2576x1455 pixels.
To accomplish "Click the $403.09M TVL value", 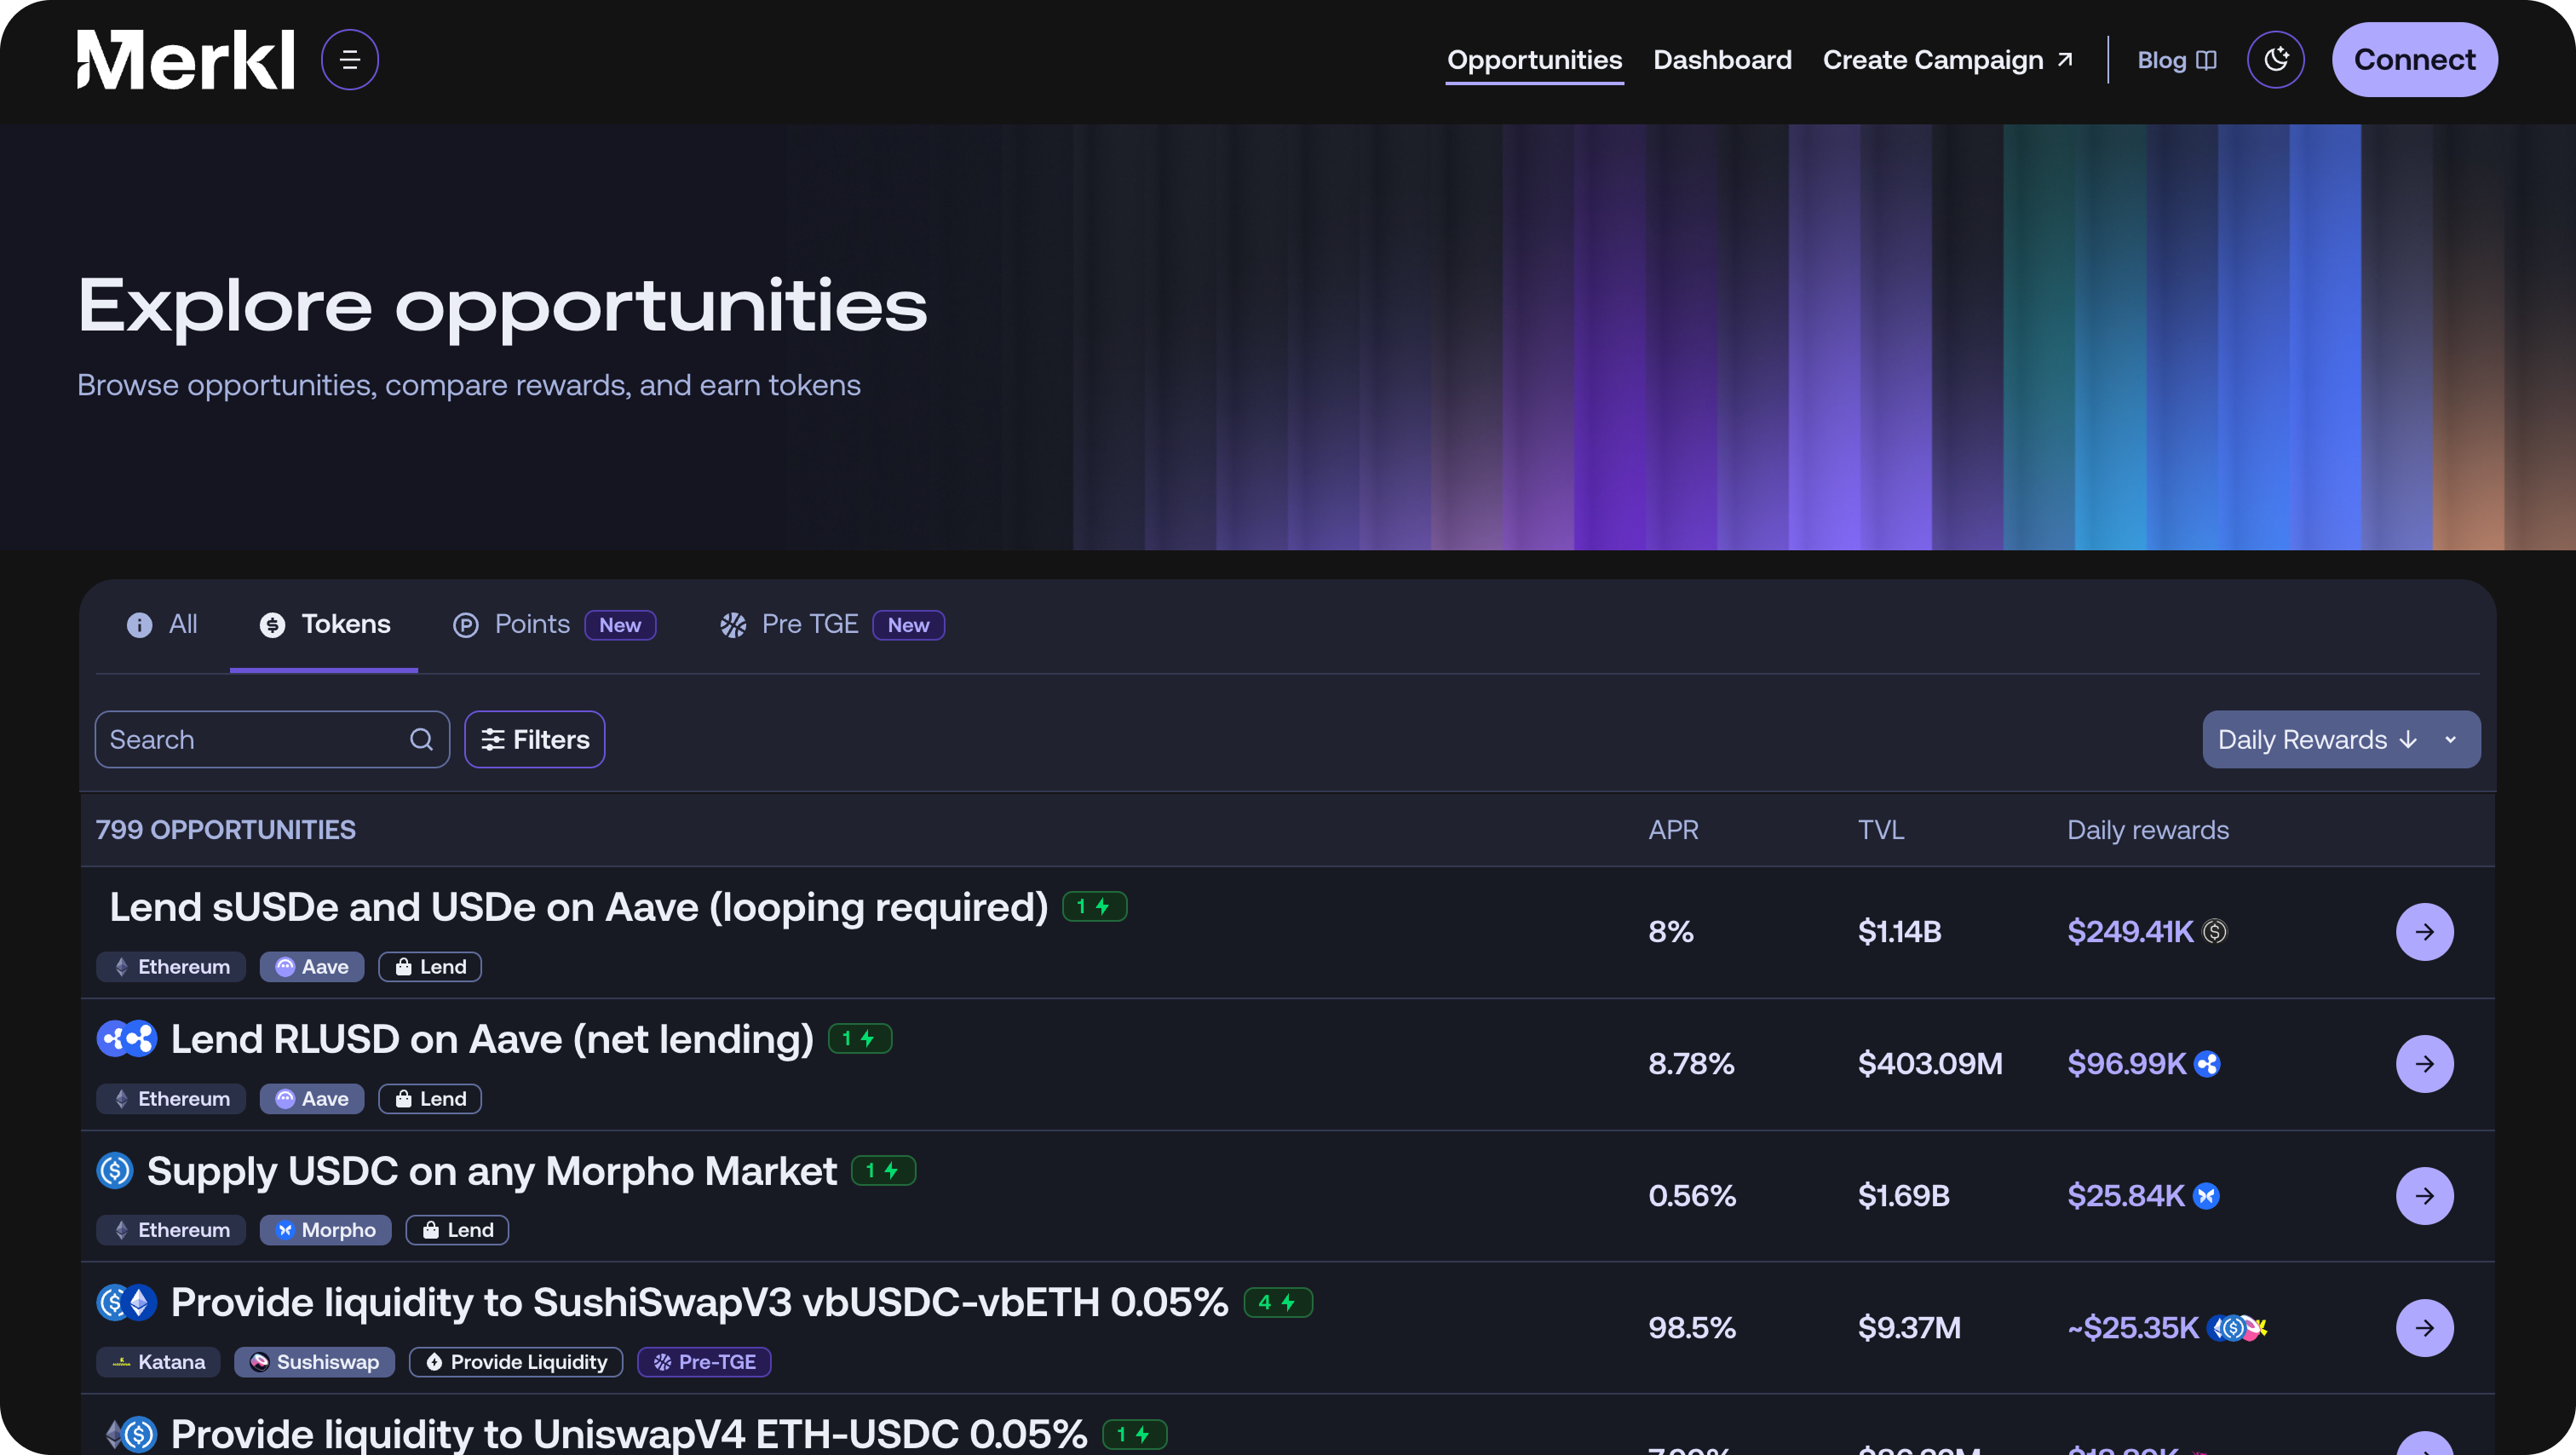I will [x=1930, y=1064].
